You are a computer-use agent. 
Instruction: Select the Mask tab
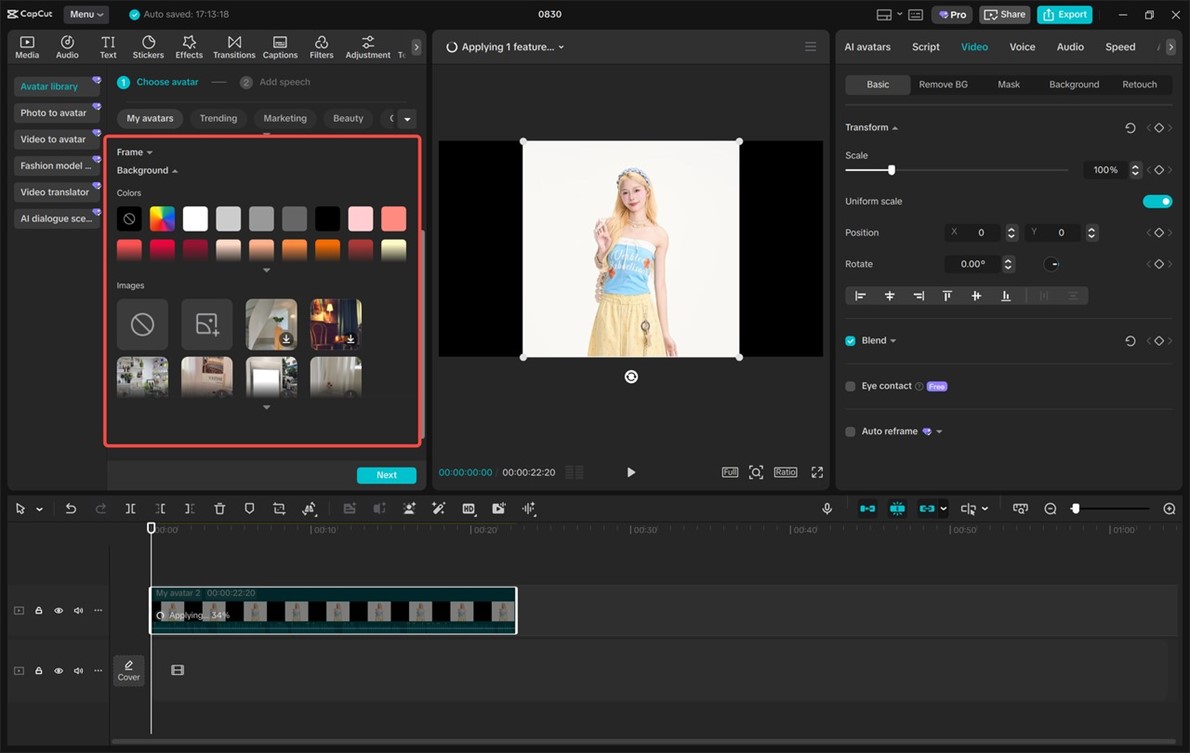[1008, 85]
